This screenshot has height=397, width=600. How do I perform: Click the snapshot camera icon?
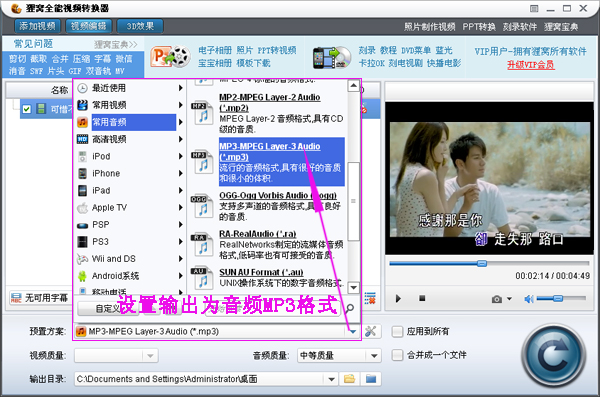[x=497, y=299]
